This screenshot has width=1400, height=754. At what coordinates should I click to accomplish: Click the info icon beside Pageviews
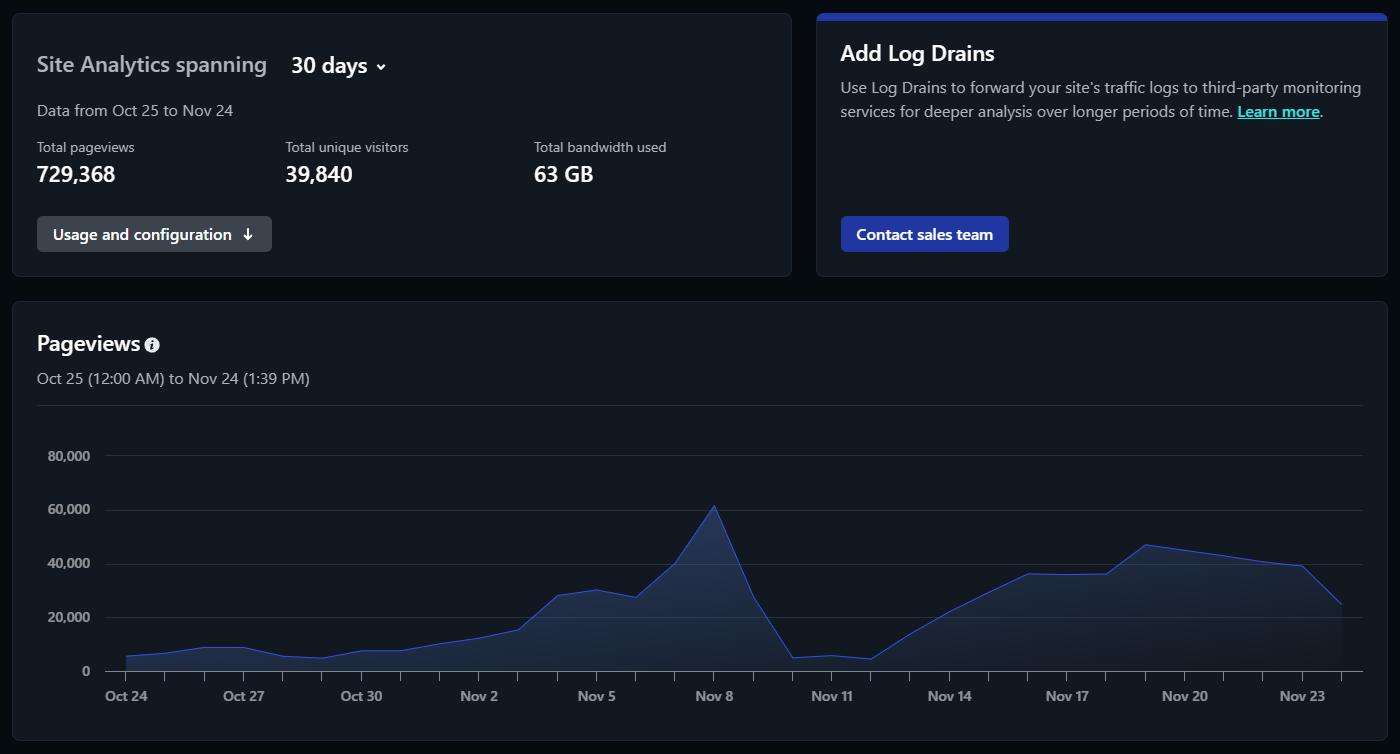tap(152, 345)
